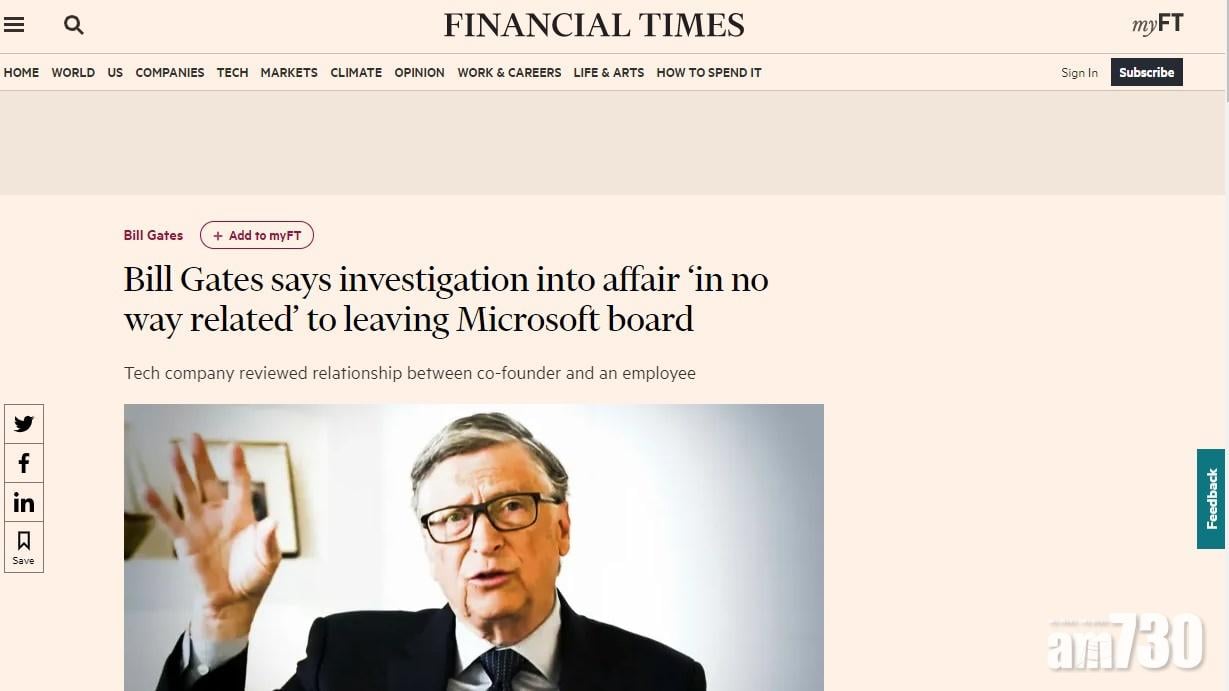Image resolution: width=1229 pixels, height=691 pixels.
Task: Select Companies in the navigation bar
Action: click(170, 73)
